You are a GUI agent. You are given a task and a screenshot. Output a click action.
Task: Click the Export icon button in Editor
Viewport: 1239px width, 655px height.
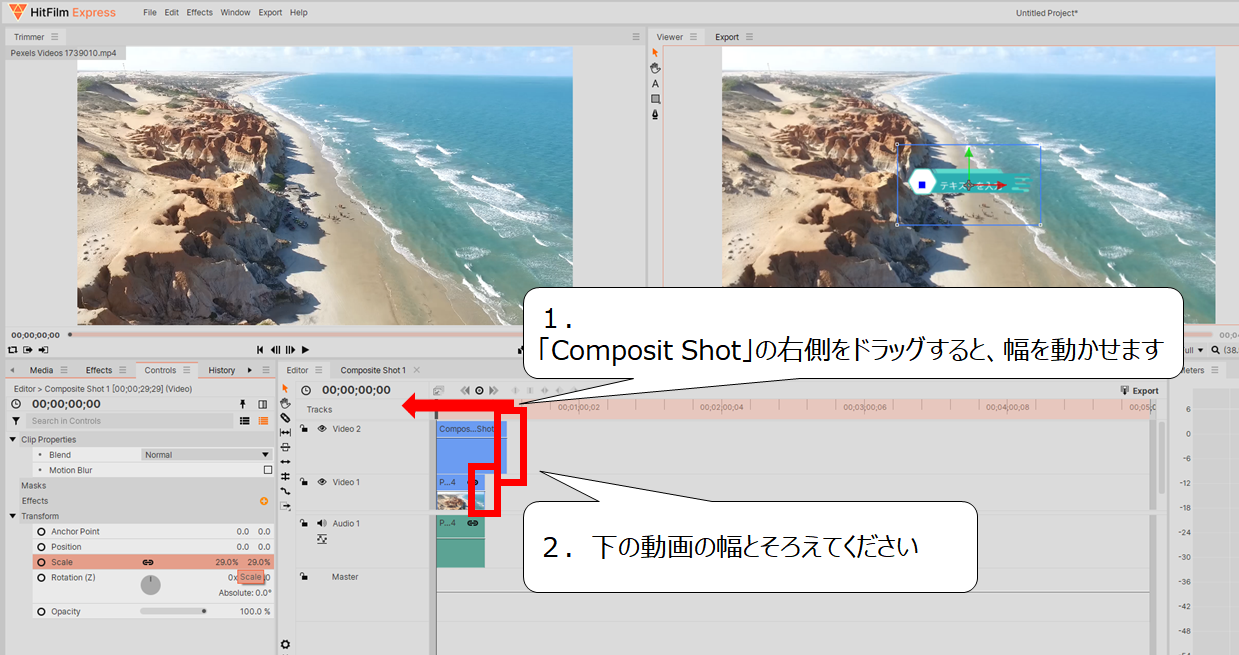1139,390
